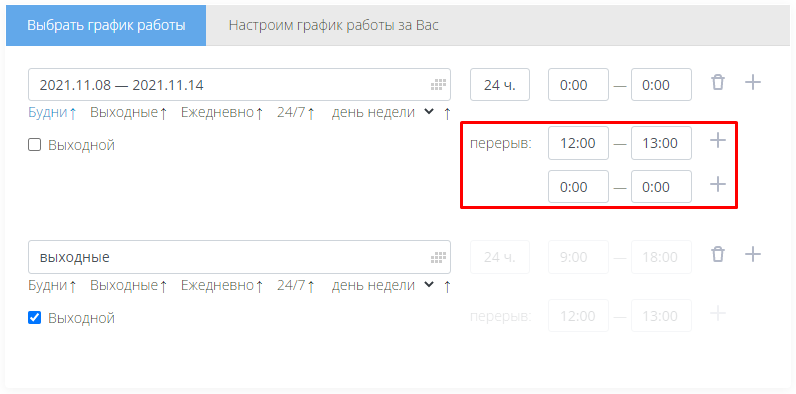This screenshot has height=394, width=796.
Task: Select the Выбрать график работы tab
Action: click(106, 25)
